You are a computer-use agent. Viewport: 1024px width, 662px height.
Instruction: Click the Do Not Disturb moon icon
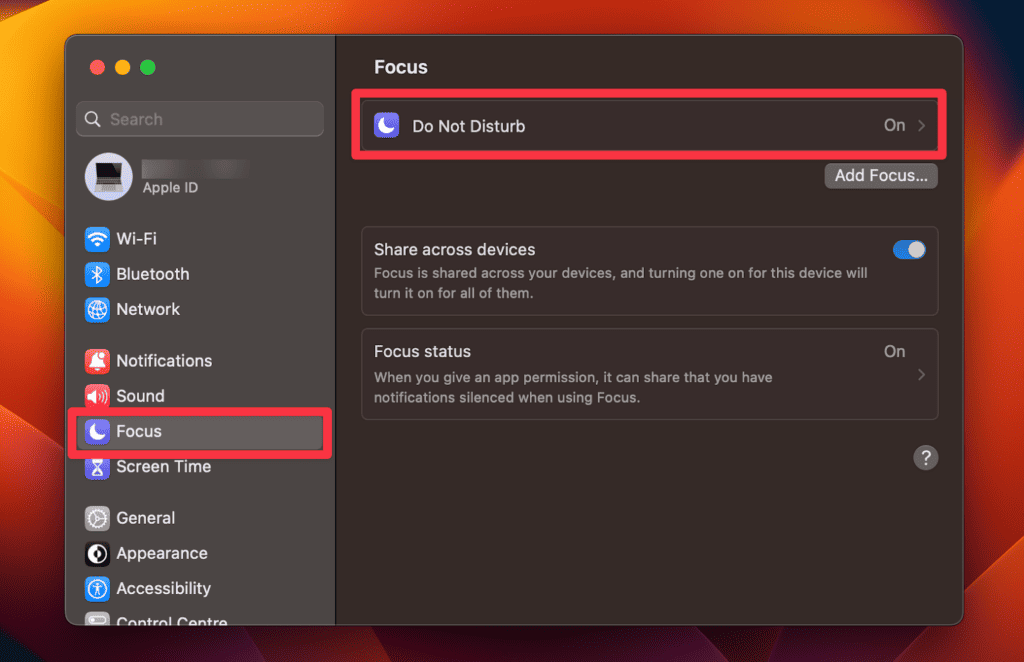[x=387, y=125]
